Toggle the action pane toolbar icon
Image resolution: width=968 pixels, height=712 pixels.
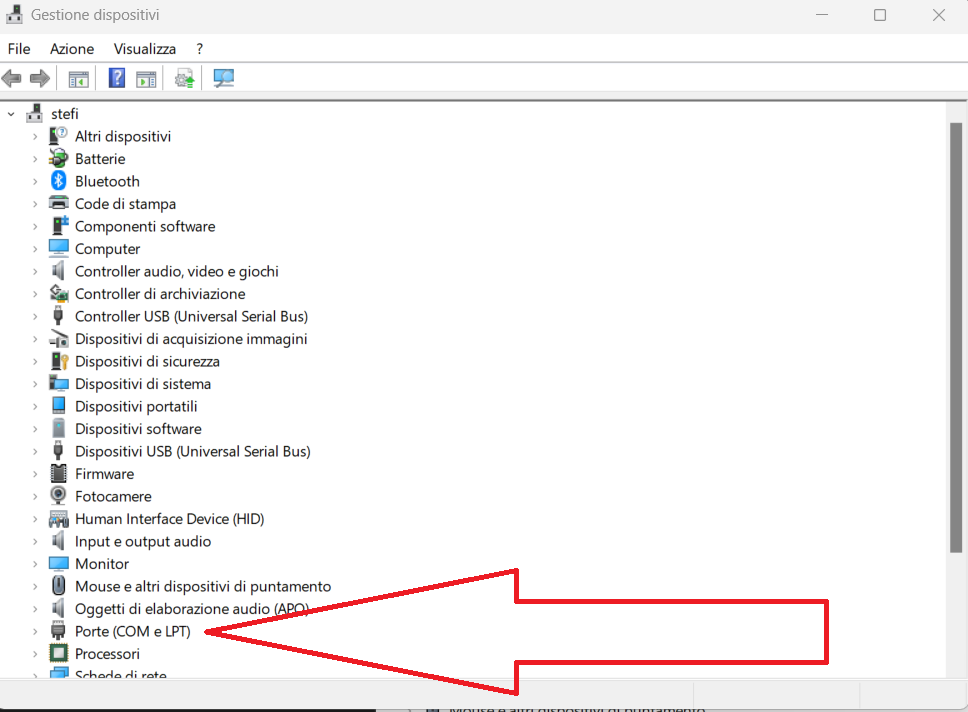[147, 78]
